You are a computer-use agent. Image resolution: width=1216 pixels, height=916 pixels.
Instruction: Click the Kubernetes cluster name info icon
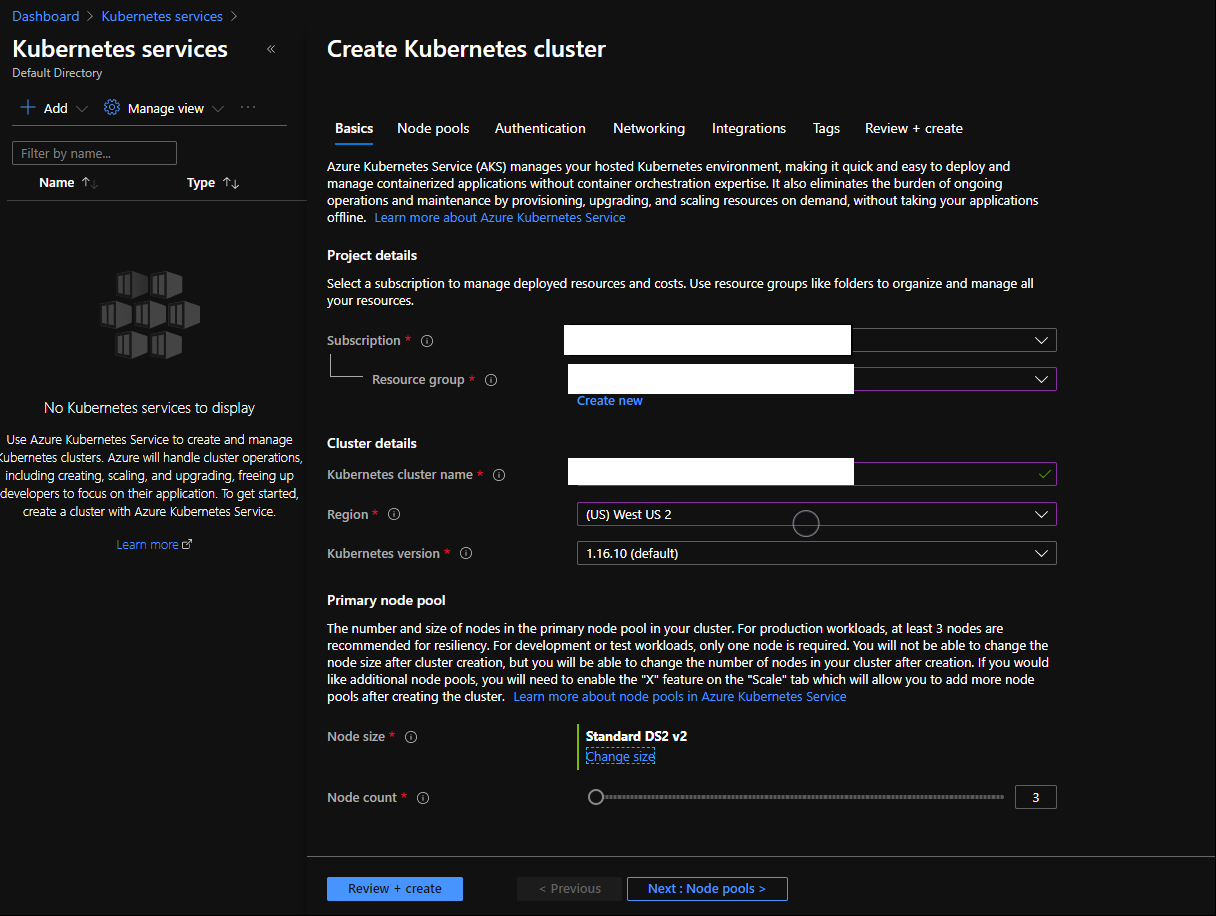(499, 475)
